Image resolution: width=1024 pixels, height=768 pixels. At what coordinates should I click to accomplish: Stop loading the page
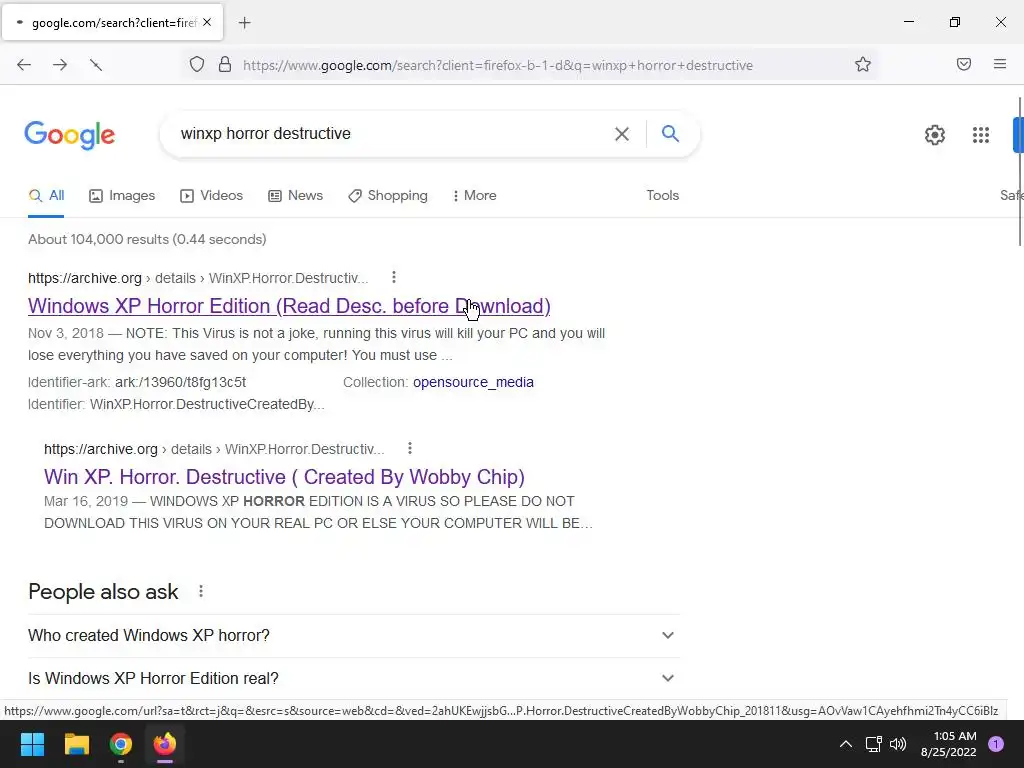tap(96, 65)
